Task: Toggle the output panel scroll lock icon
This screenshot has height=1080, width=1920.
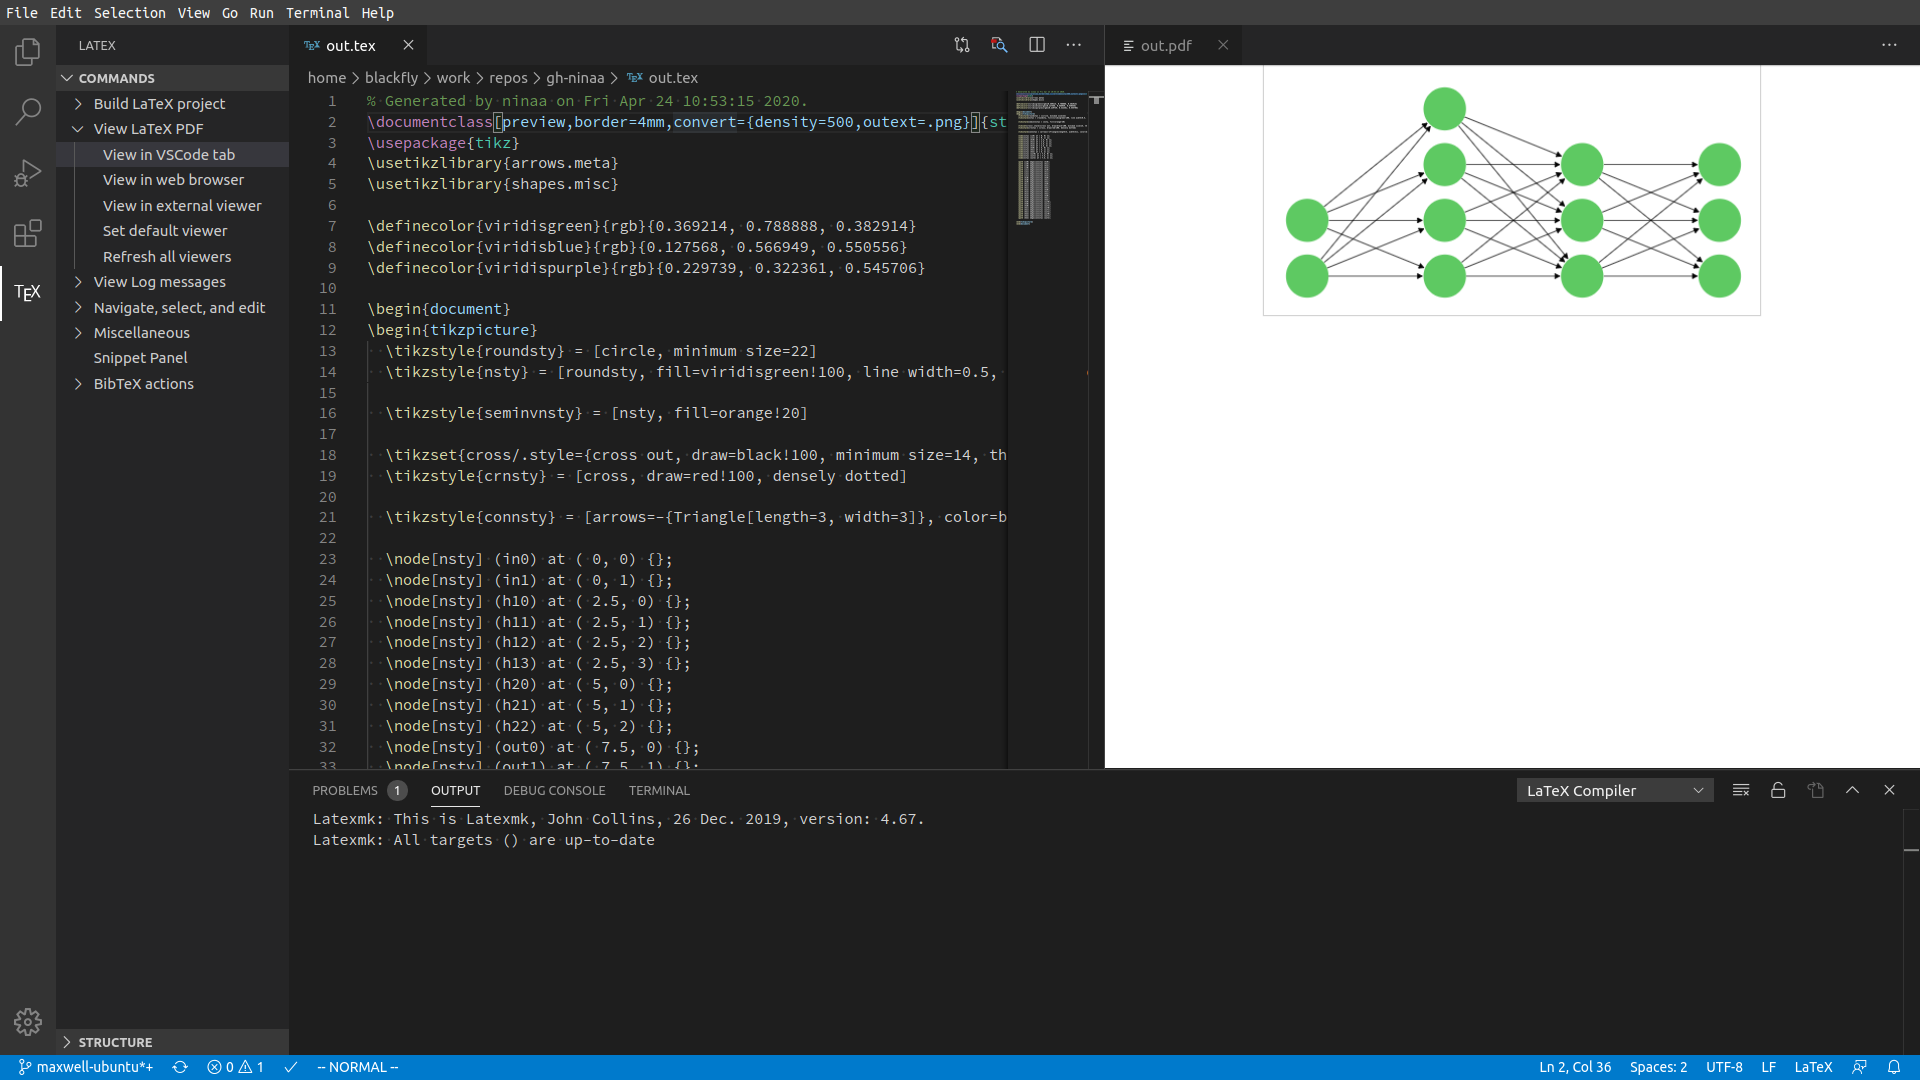Action: pos(1778,790)
